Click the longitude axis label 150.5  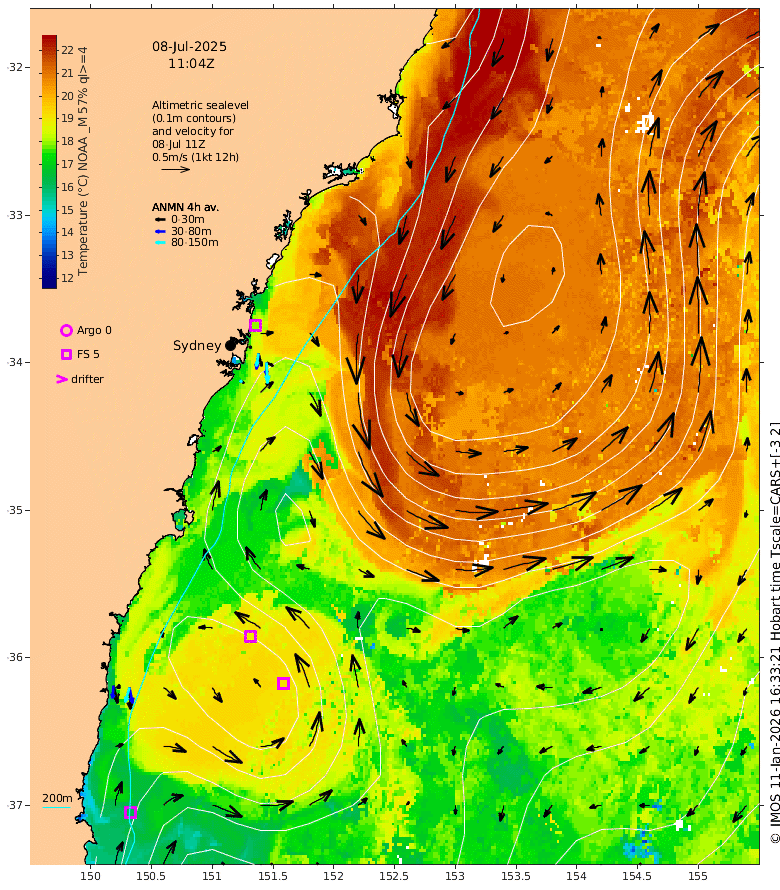pyautogui.click(x=151, y=876)
